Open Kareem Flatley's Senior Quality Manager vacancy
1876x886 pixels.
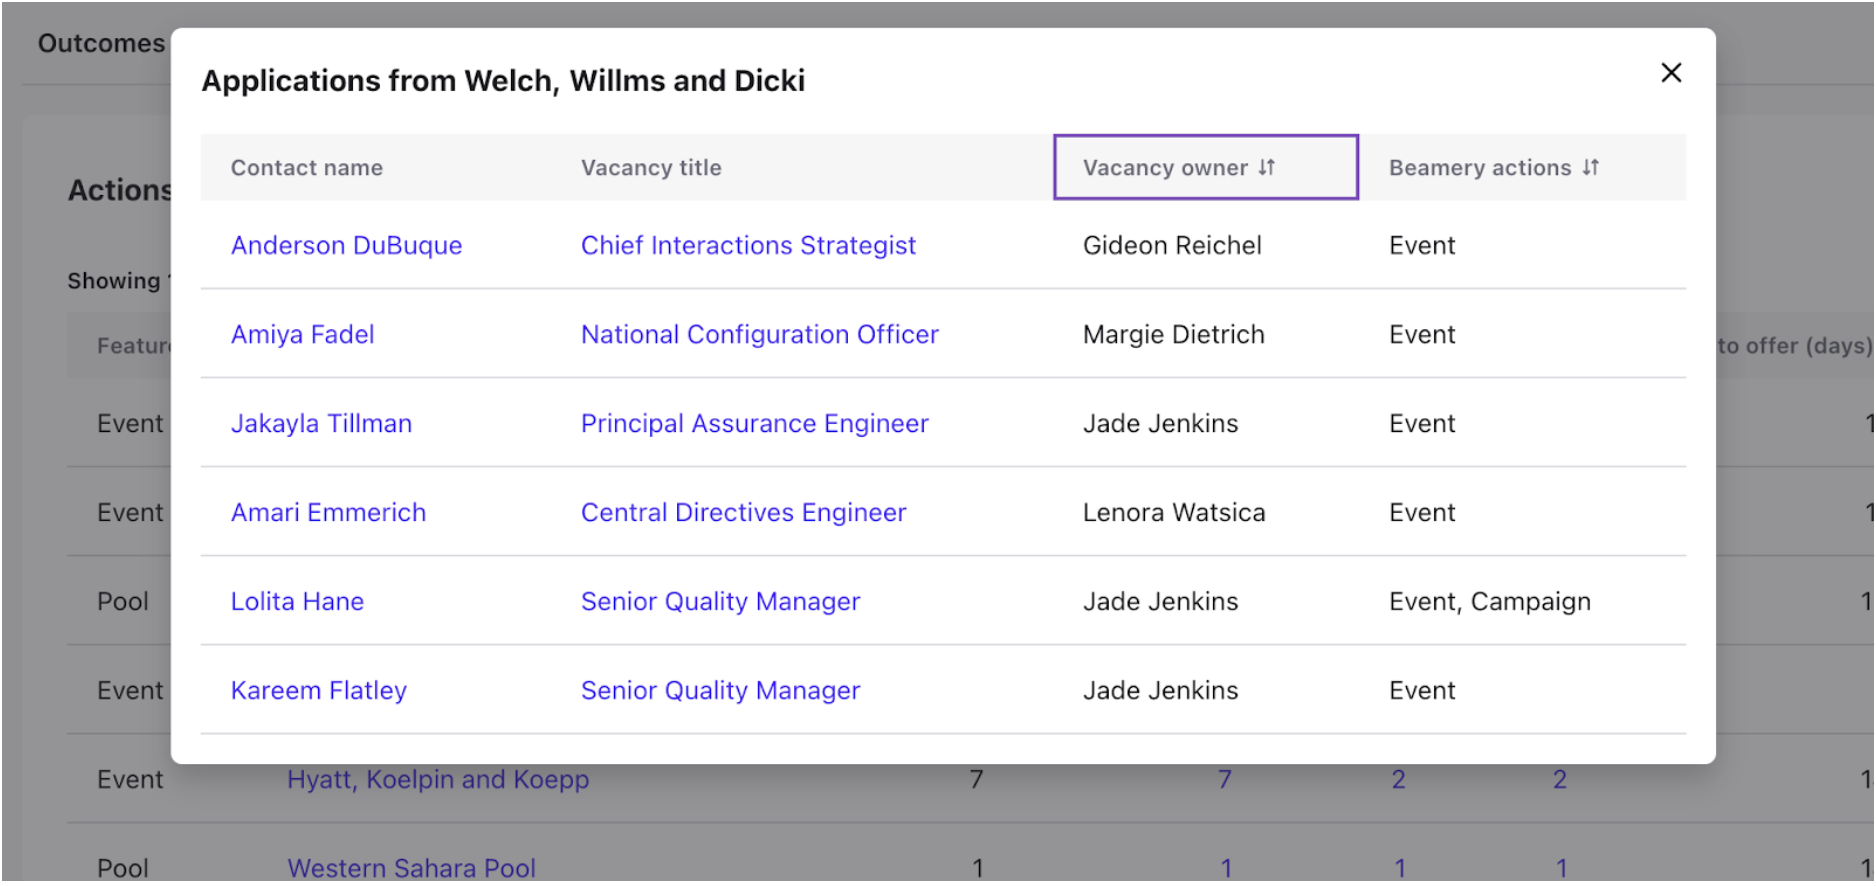pyautogui.click(x=720, y=691)
